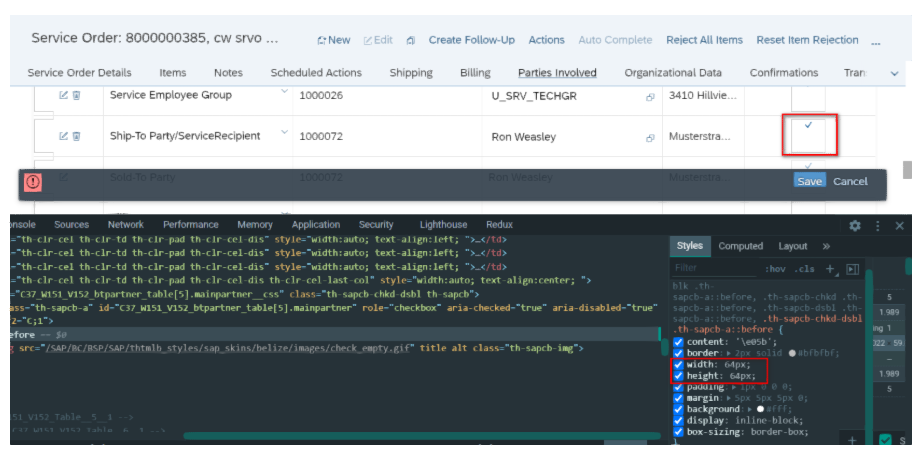Open DevTools settings gear

855,226
